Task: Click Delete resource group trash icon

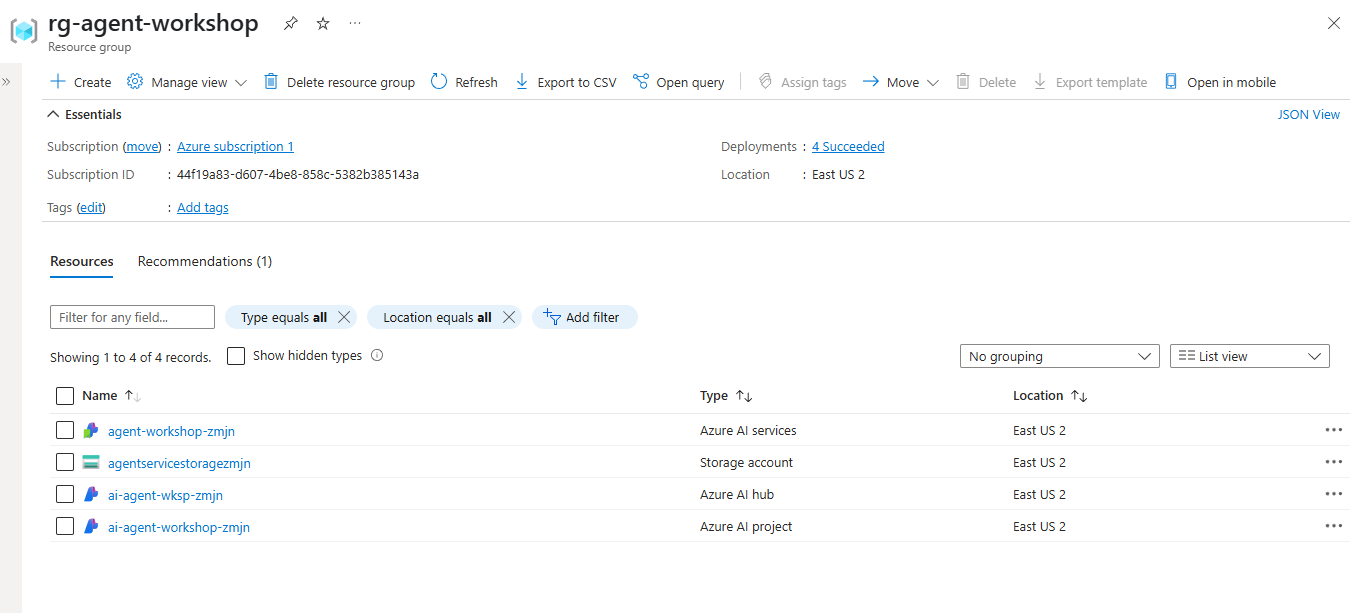Action: (271, 82)
